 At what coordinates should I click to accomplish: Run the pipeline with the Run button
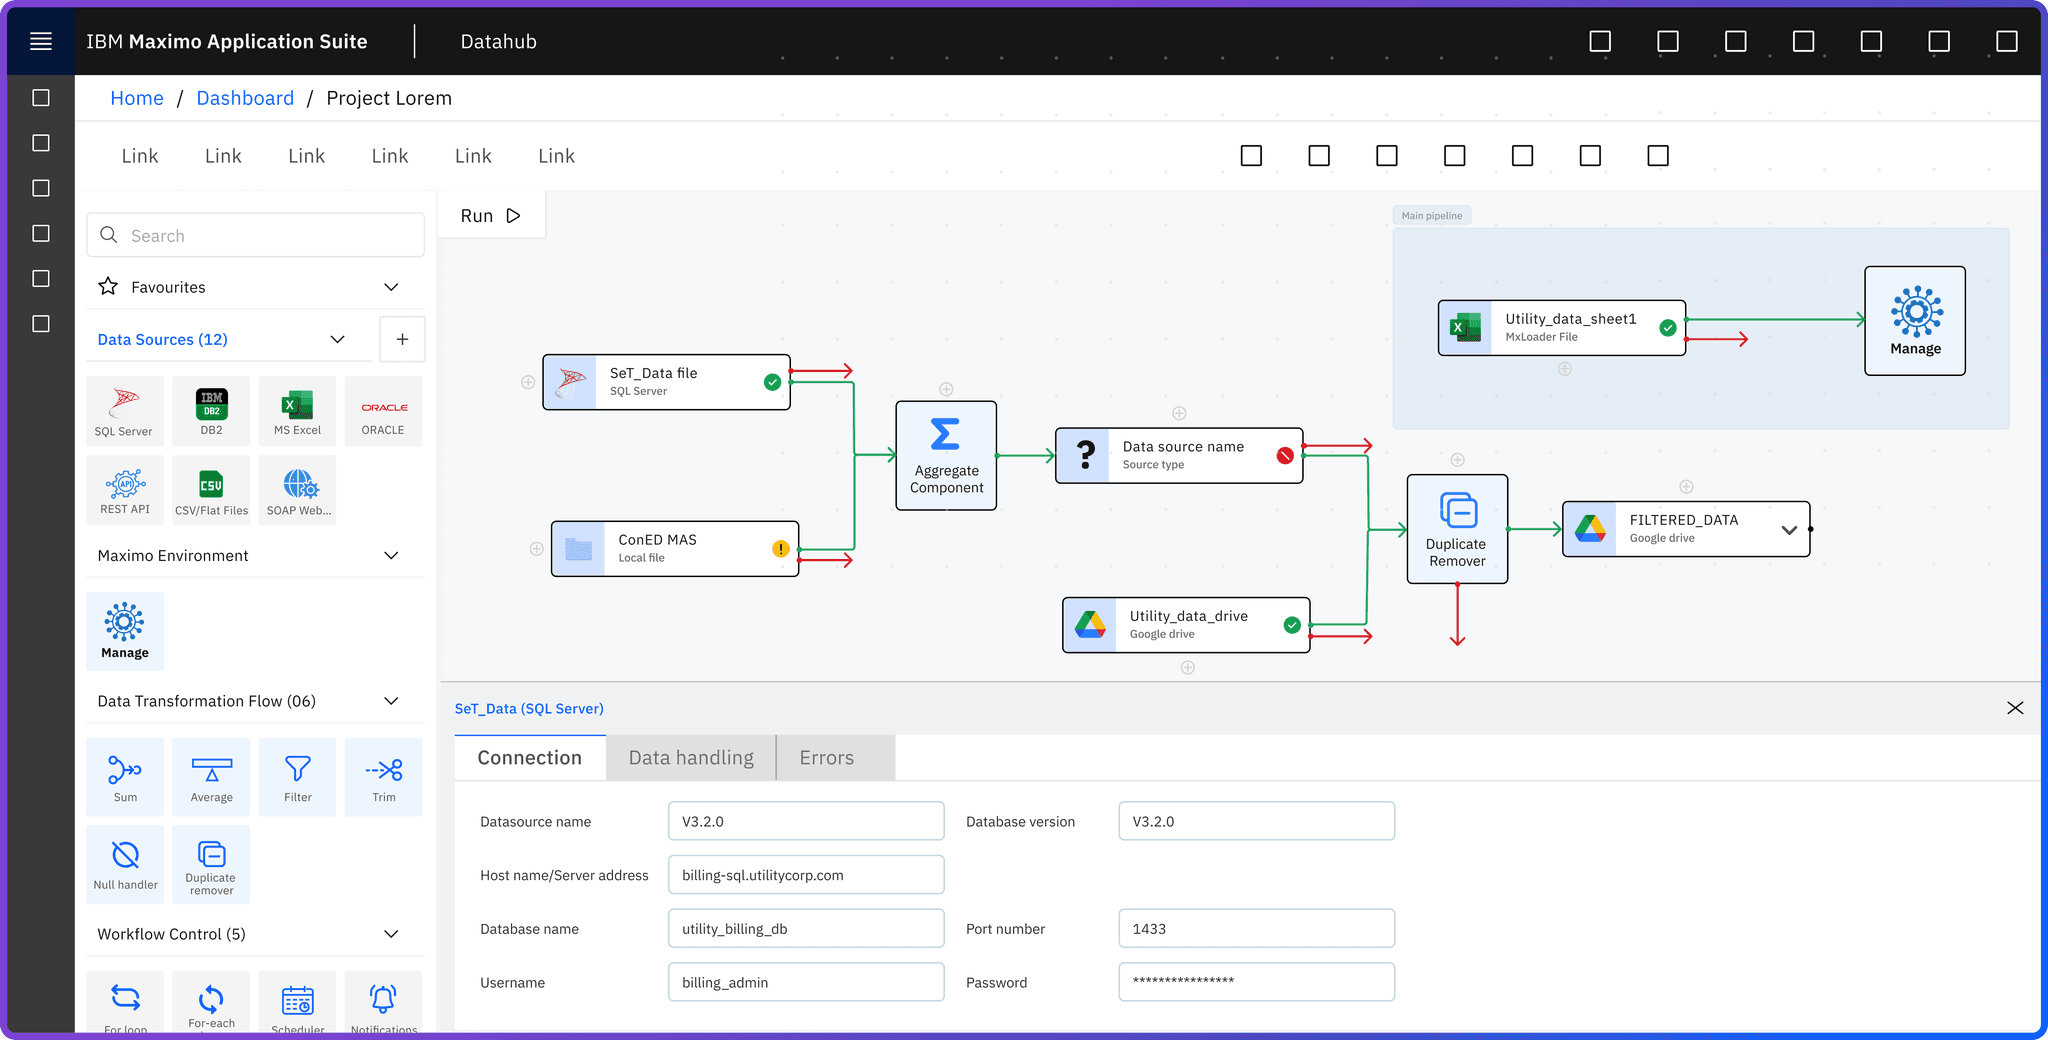[x=491, y=216]
